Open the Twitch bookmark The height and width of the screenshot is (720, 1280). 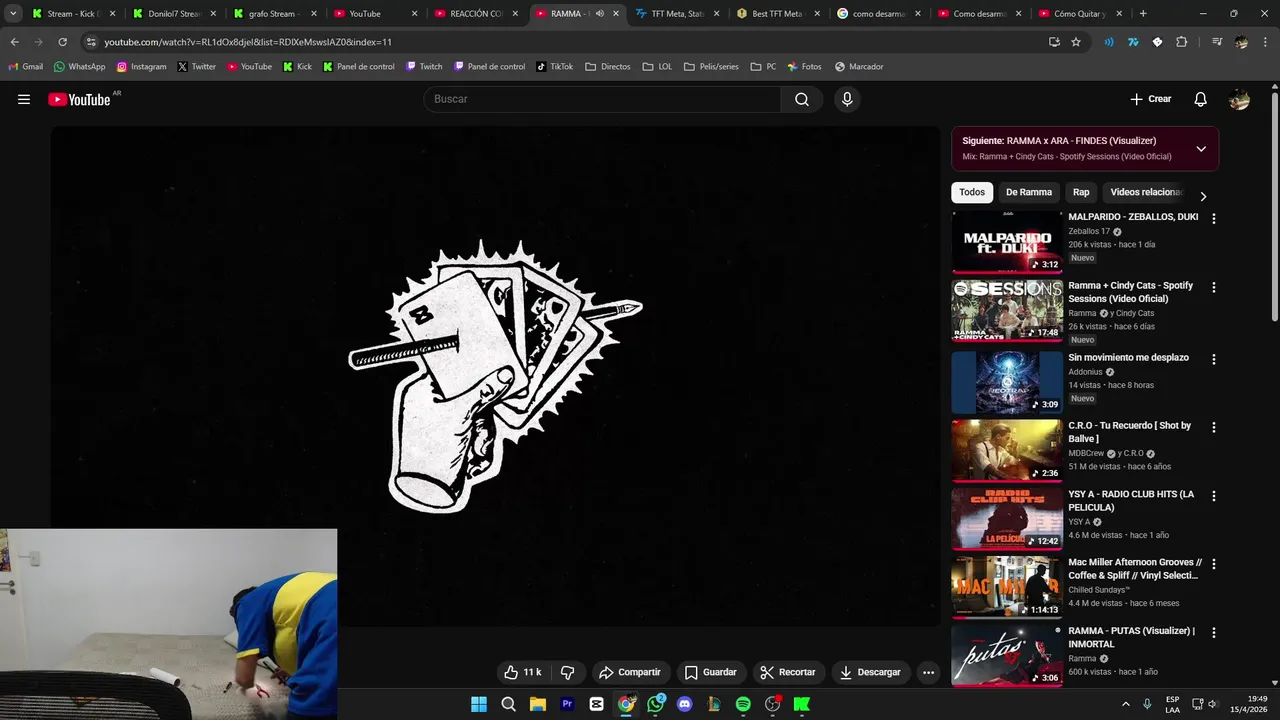click(424, 66)
